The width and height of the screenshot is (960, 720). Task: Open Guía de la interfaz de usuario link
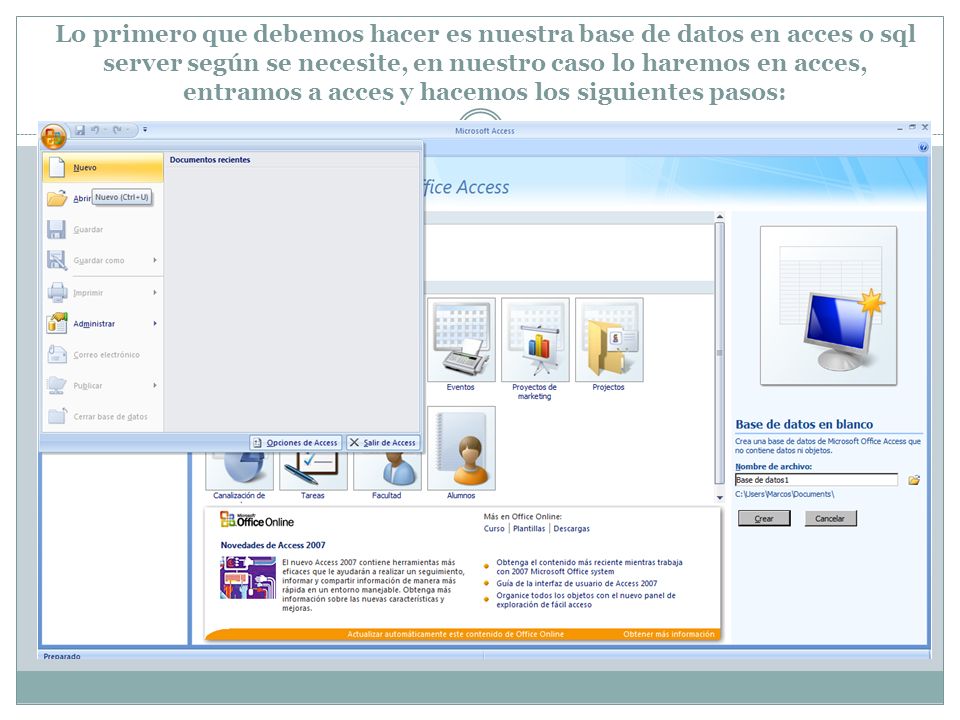pyautogui.click(x=576, y=583)
